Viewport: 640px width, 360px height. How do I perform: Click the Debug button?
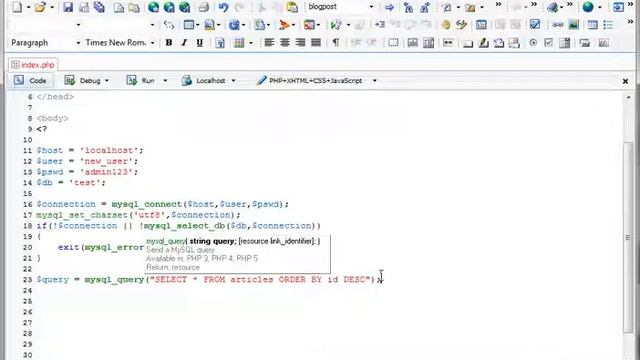point(82,81)
